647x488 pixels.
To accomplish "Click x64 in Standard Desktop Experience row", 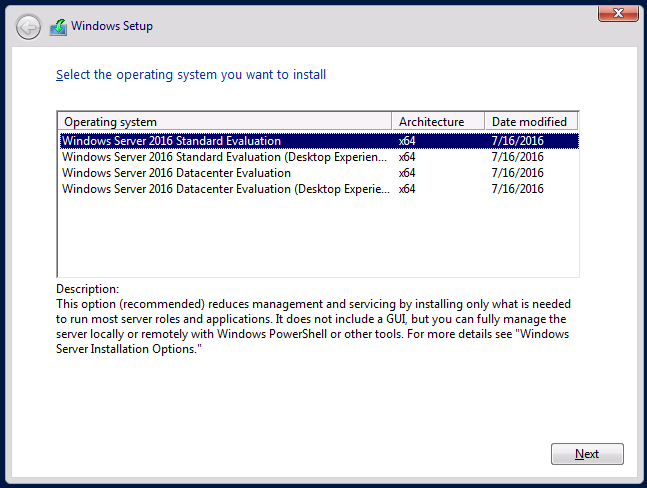I will 407,157.
